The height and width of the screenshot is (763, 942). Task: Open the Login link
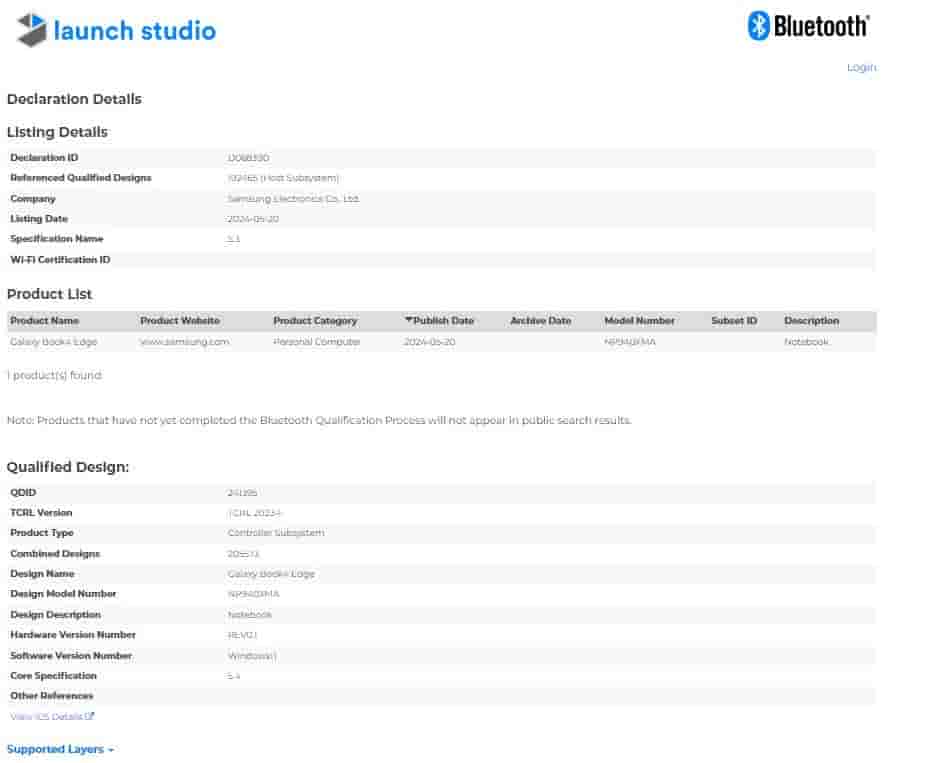[x=860, y=67]
